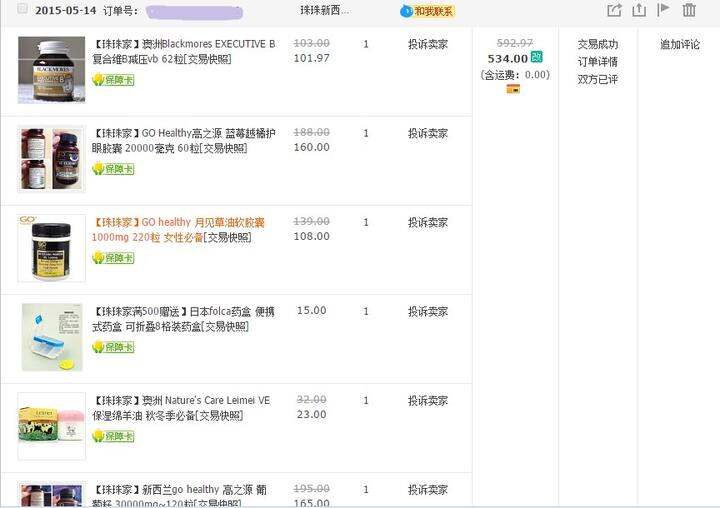Click price 101.97 of Blackmores item
The image size is (720, 508).
(311, 58)
